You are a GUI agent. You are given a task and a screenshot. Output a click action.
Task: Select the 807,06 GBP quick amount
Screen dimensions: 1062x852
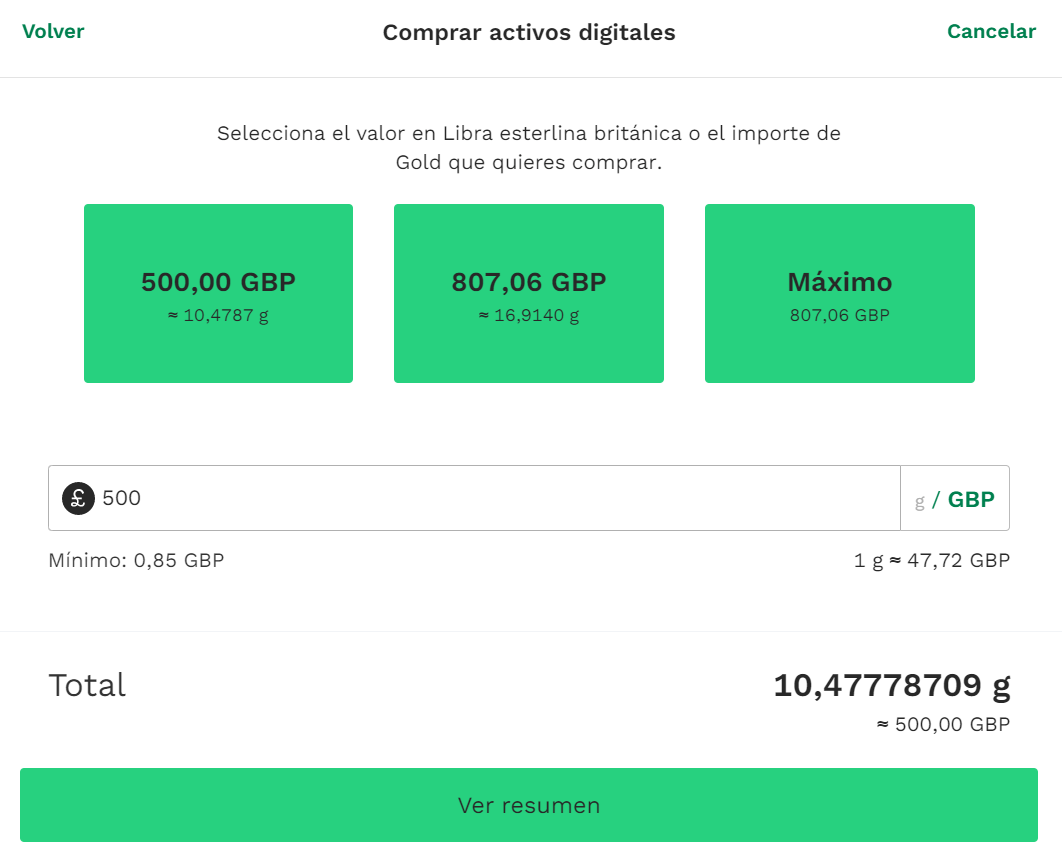(529, 292)
